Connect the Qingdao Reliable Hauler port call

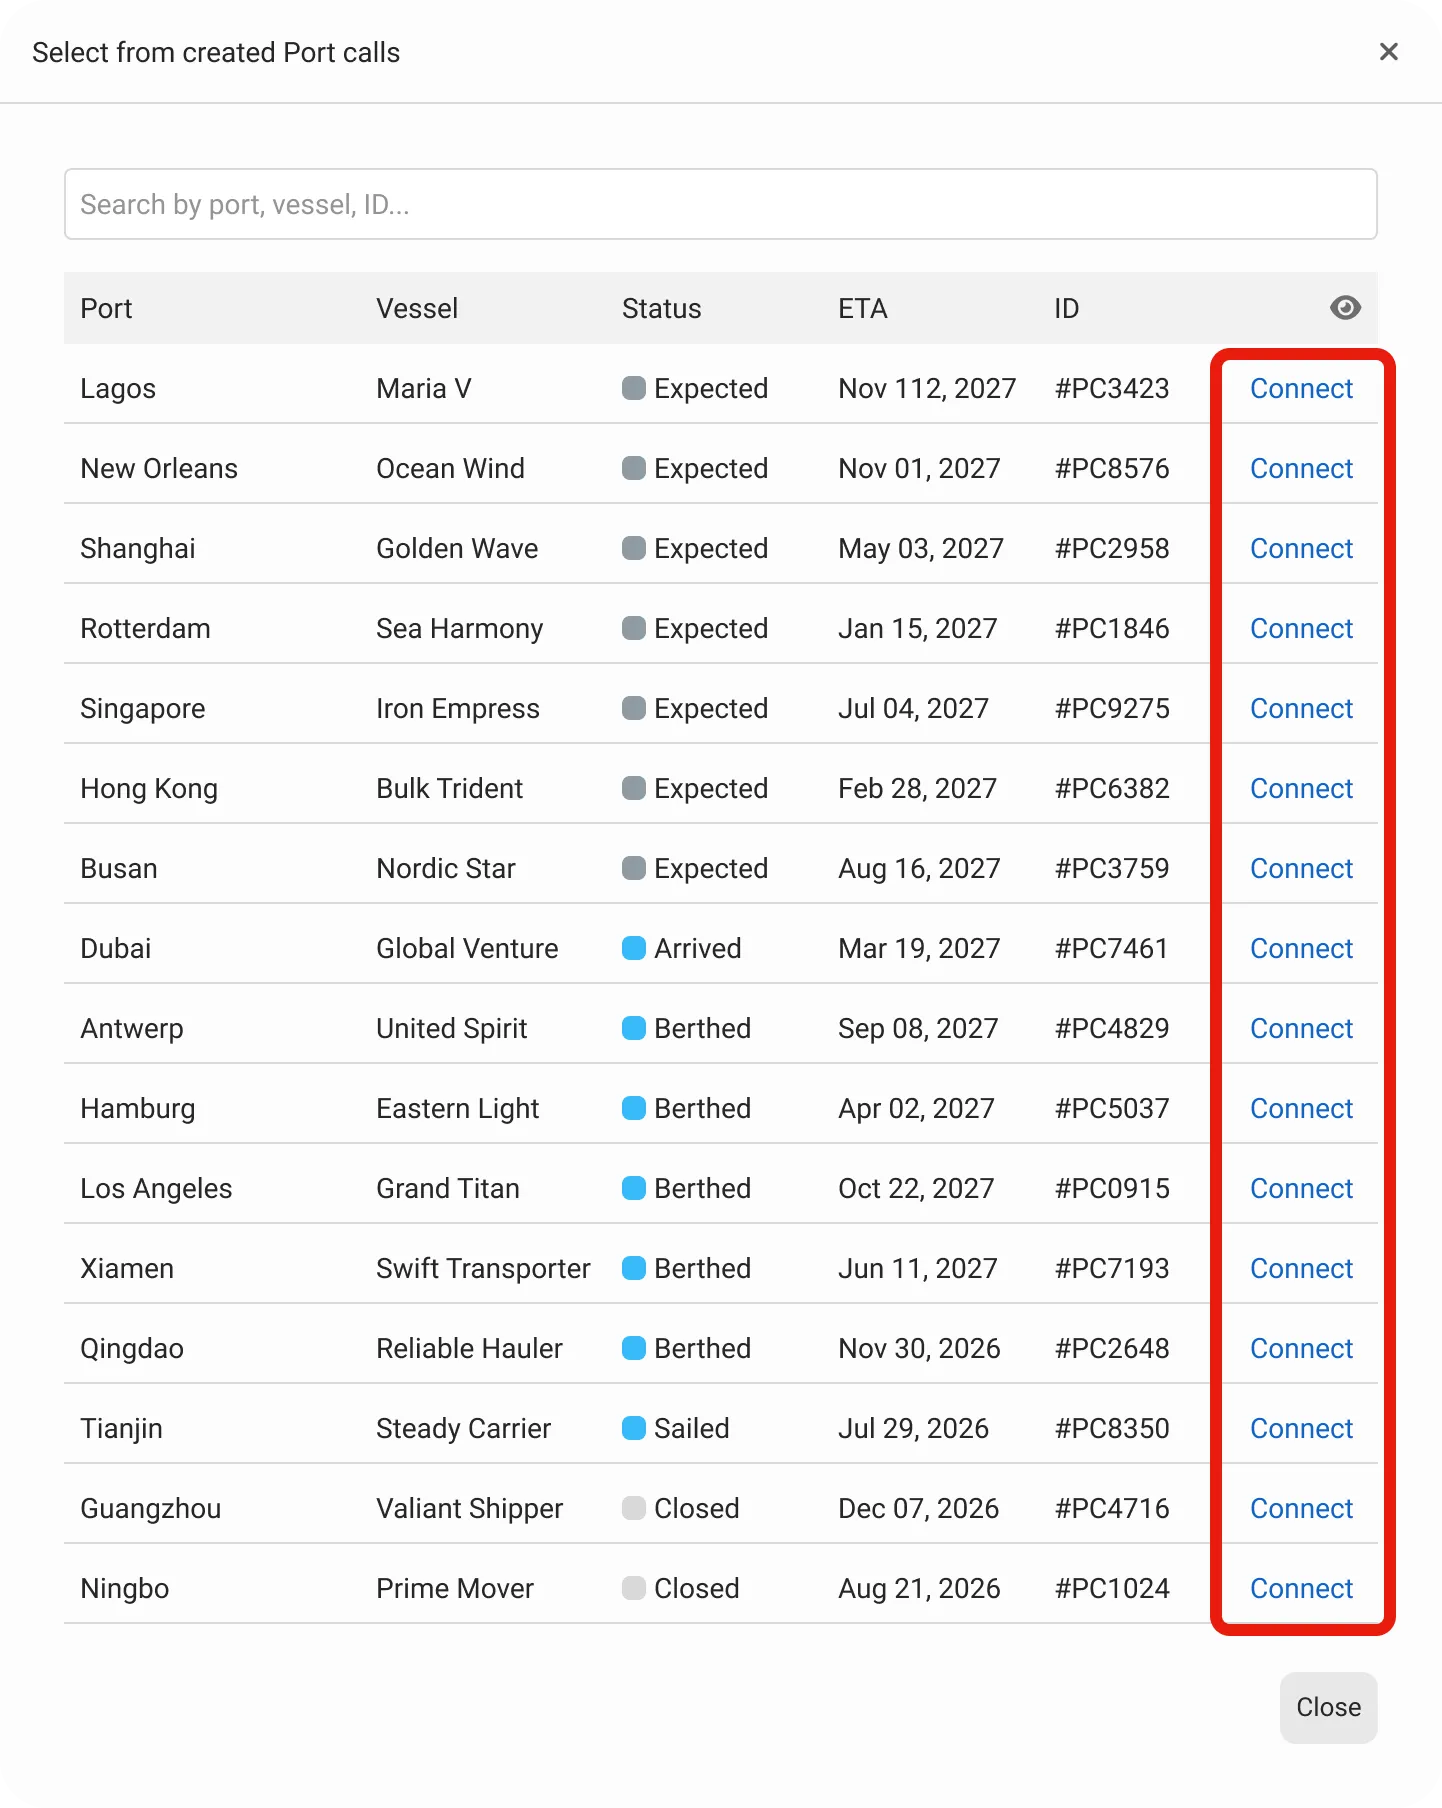click(x=1301, y=1348)
